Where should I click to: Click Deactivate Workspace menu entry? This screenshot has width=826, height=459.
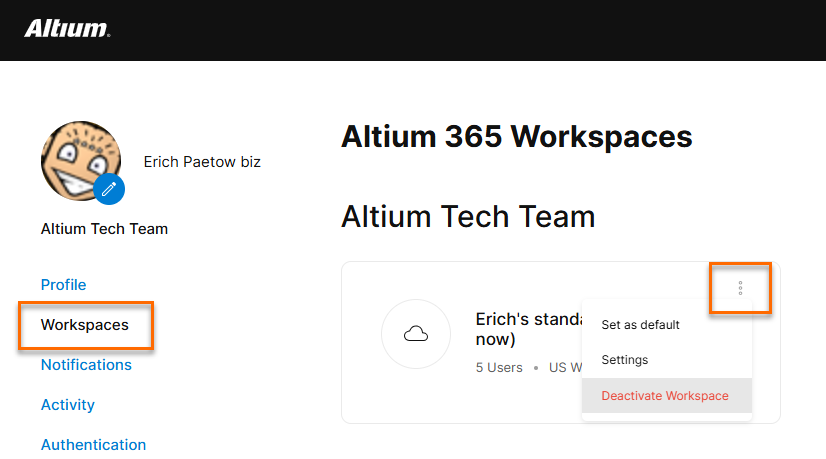[x=665, y=396]
